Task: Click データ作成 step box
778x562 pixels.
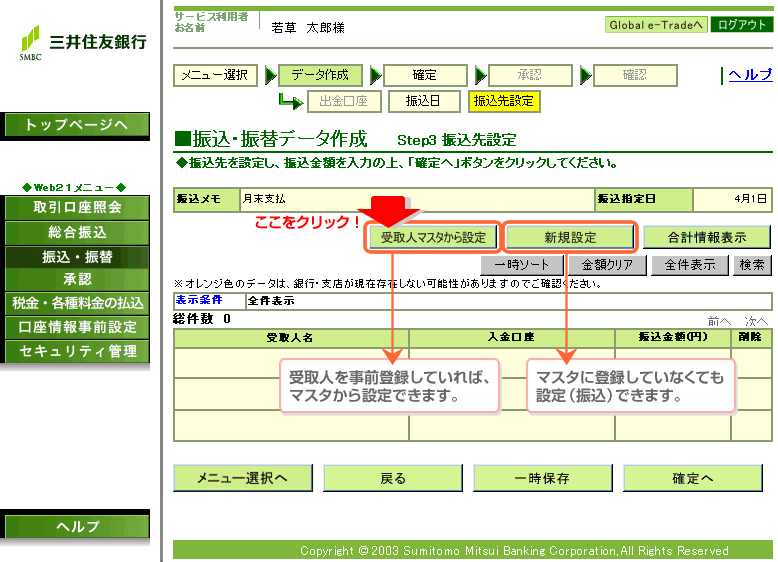Action: pyautogui.click(x=321, y=75)
